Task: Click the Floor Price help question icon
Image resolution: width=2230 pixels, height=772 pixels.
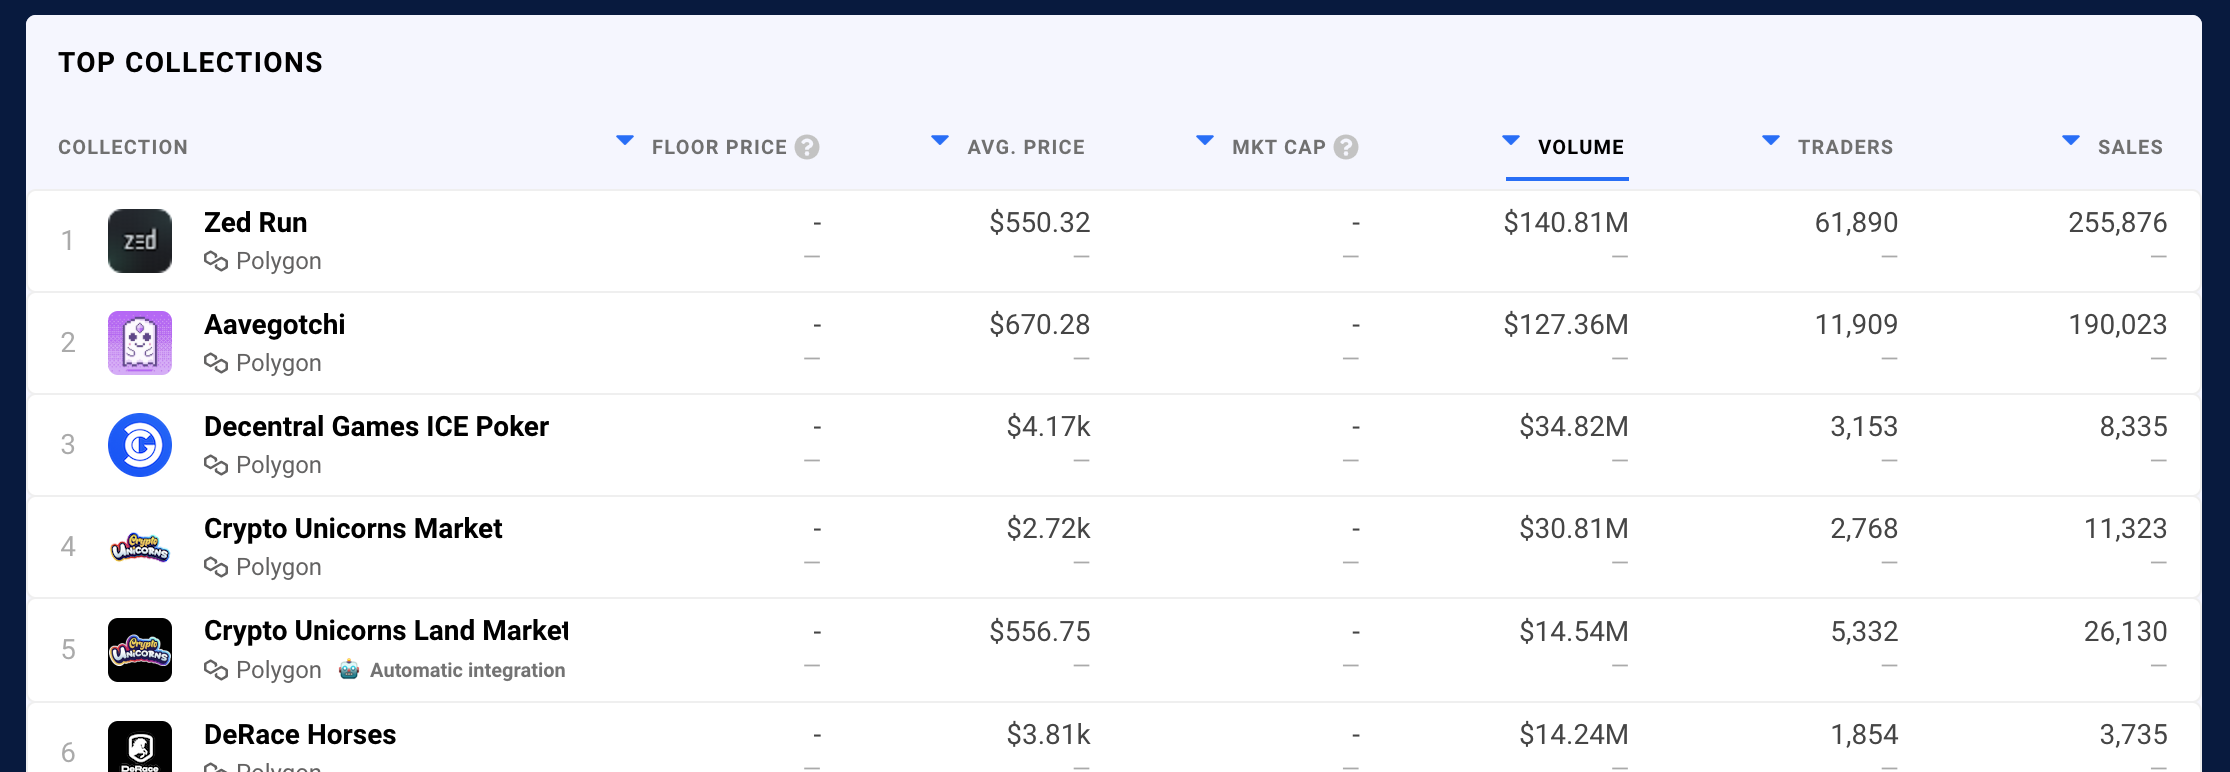Action: tap(807, 147)
